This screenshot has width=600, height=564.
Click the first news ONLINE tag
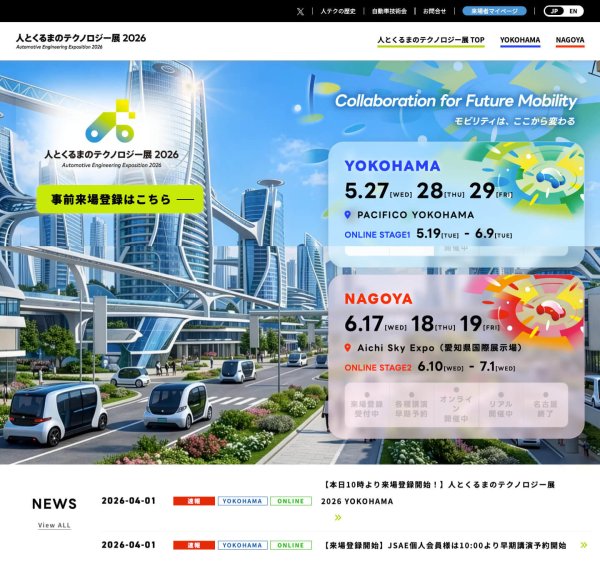pos(291,501)
